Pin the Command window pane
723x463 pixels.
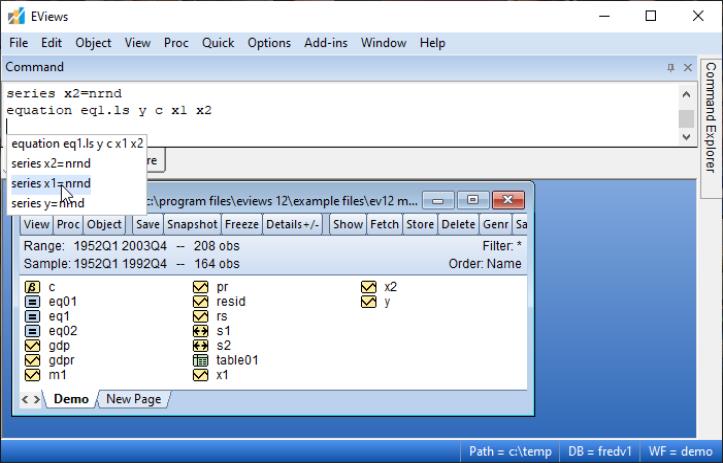click(670, 67)
